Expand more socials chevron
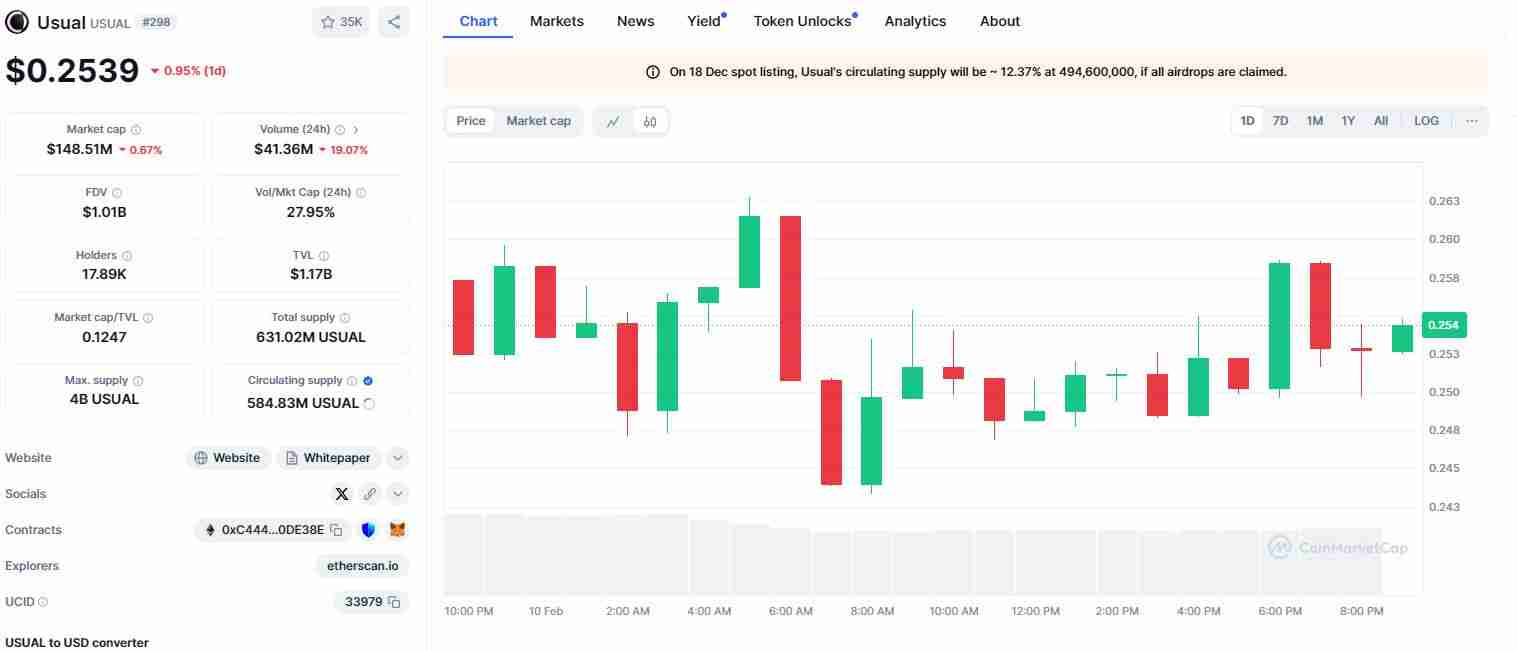1517x651 pixels. tap(397, 494)
